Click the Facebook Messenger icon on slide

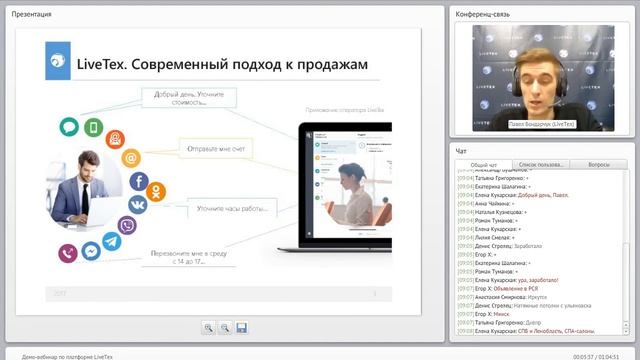(91, 251)
